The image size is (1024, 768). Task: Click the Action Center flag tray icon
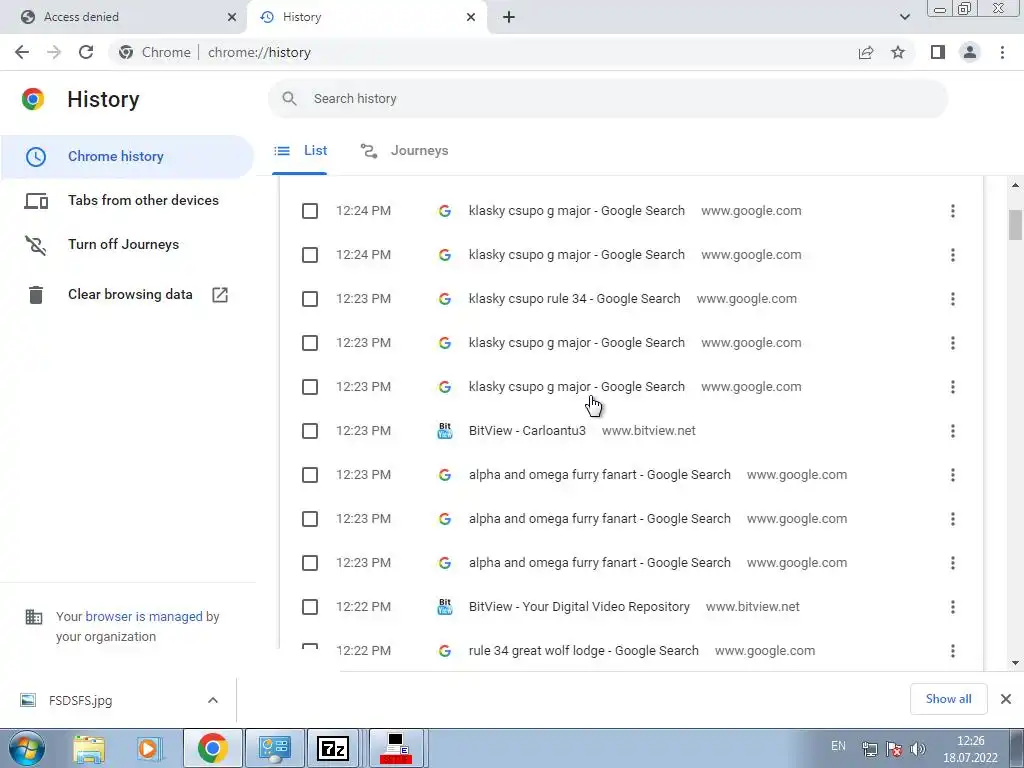click(x=893, y=749)
